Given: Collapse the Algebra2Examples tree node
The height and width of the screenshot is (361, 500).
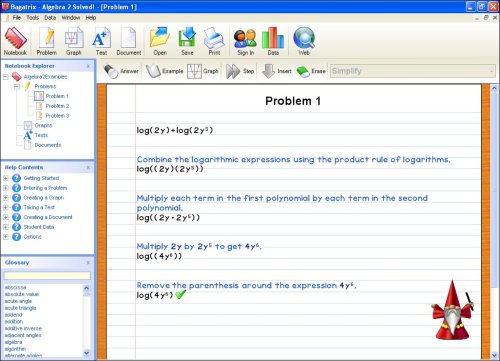Looking at the screenshot, I should (6, 77).
